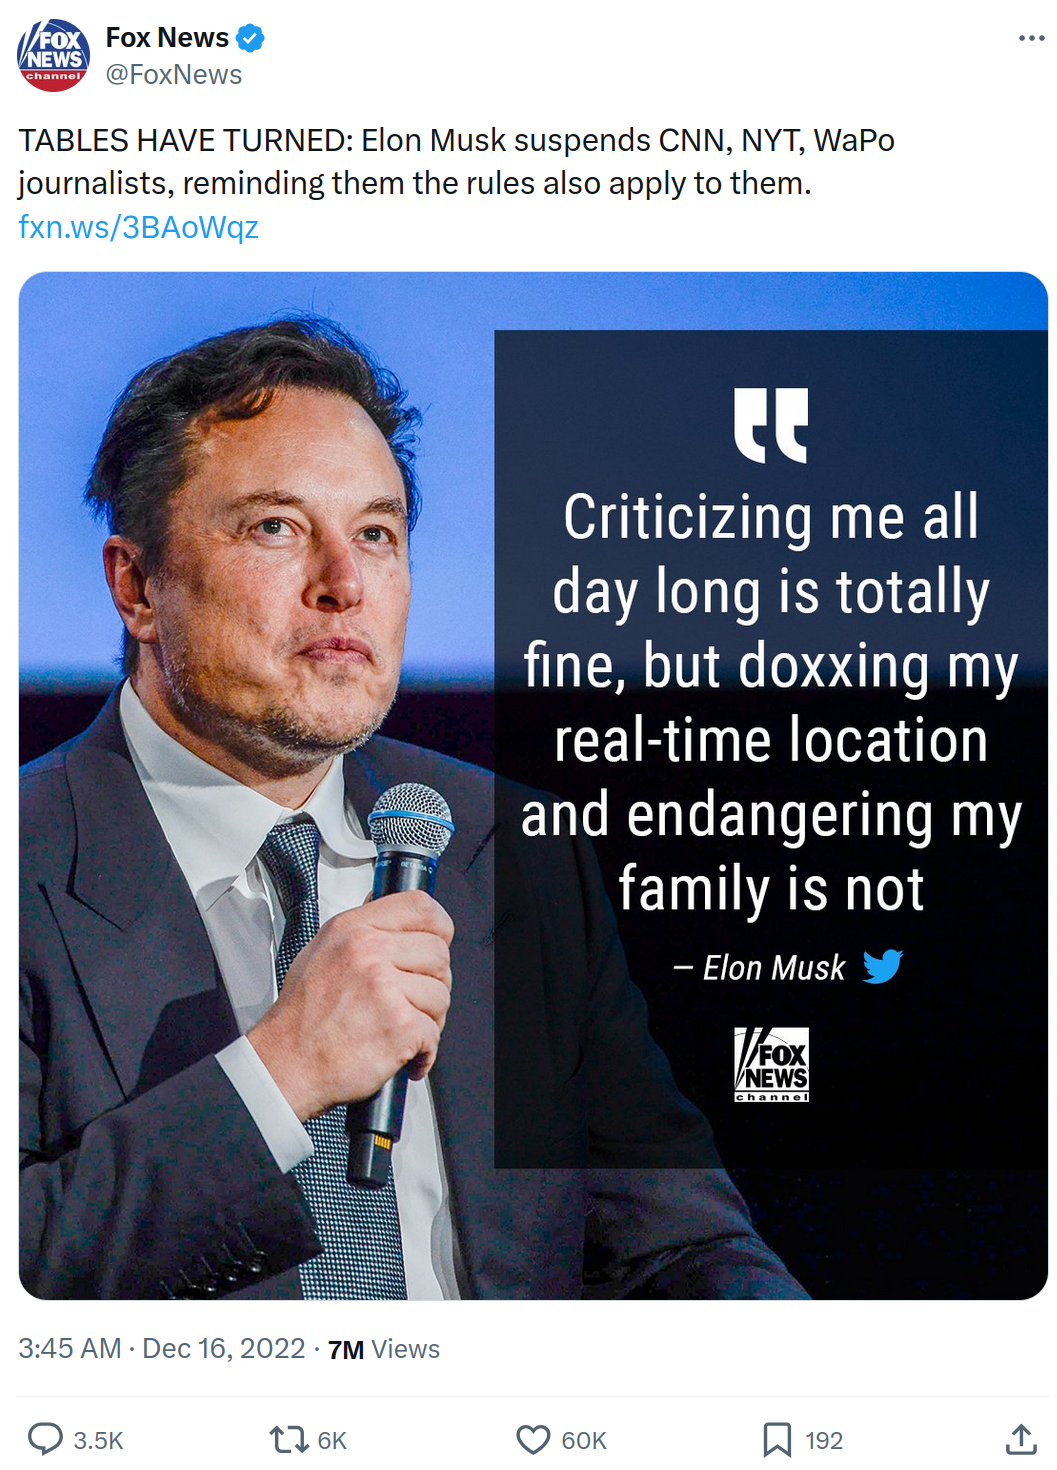The height and width of the screenshot is (1470, 1057).
Task: View the 6K reposts count
Action: [x=332, y=1440]
